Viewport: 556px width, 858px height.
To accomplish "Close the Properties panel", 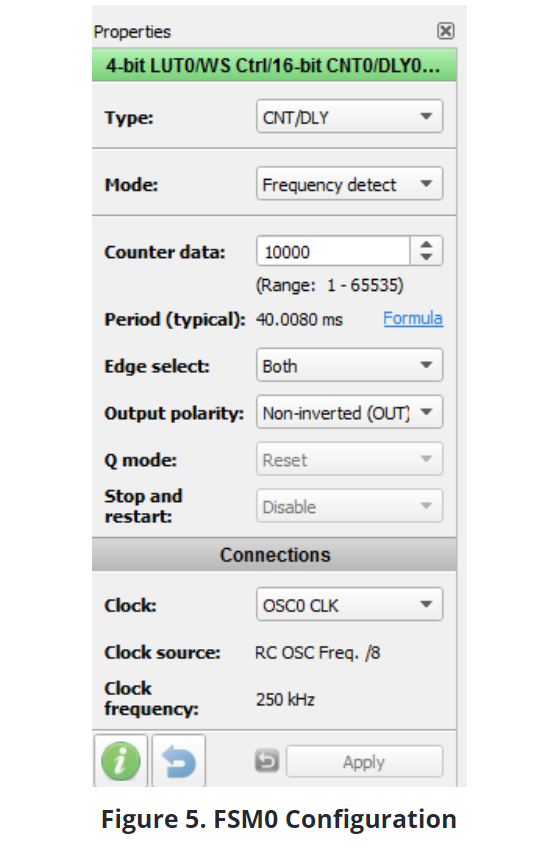I will click(x=446, y=31).
